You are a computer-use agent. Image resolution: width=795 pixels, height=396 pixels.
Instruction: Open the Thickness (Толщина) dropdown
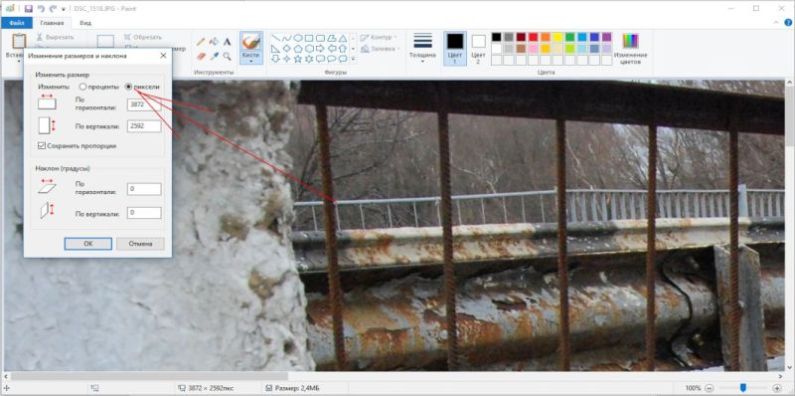[422, 48]
